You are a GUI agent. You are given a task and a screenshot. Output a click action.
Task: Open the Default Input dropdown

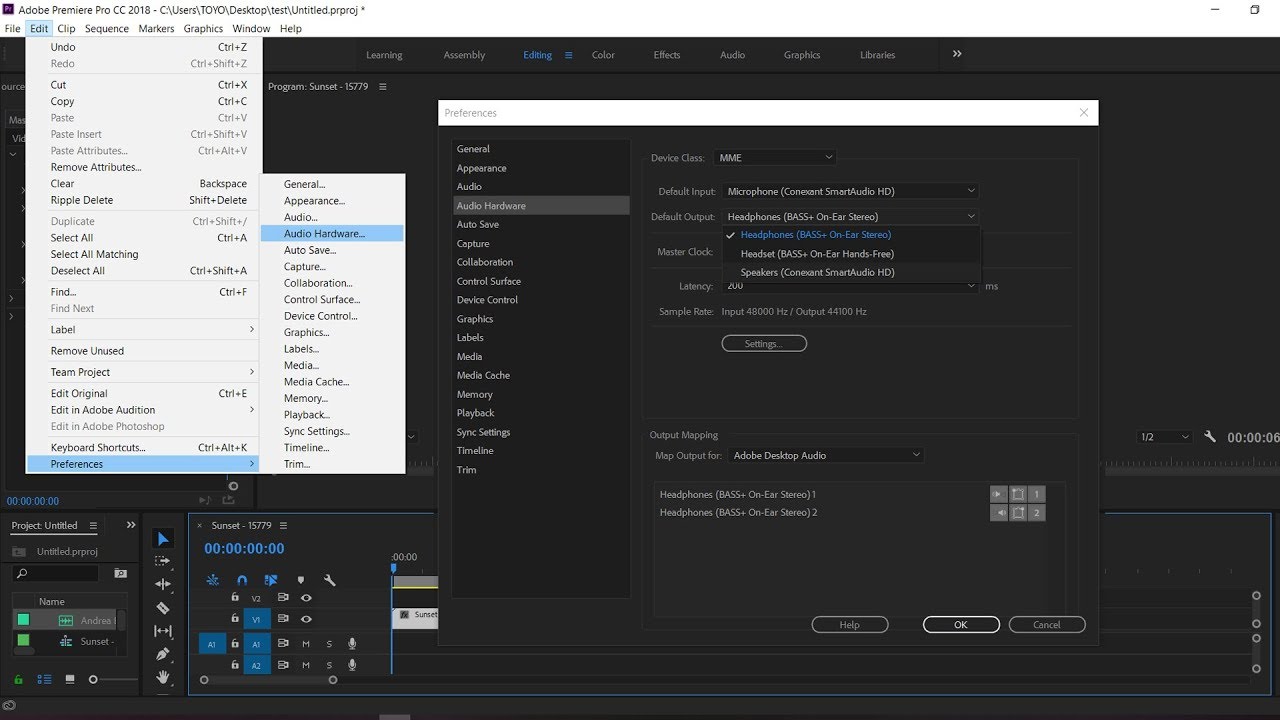click(850, 191)
